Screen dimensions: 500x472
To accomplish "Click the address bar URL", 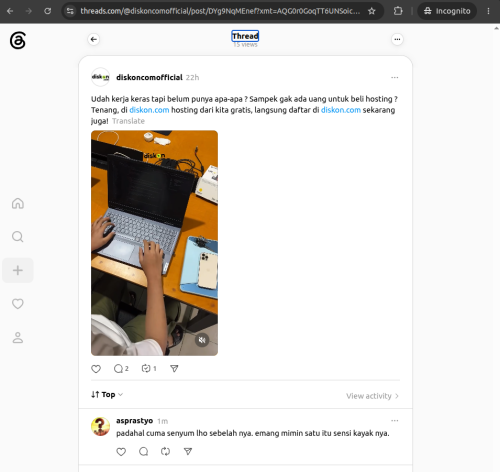I will 220,11.
